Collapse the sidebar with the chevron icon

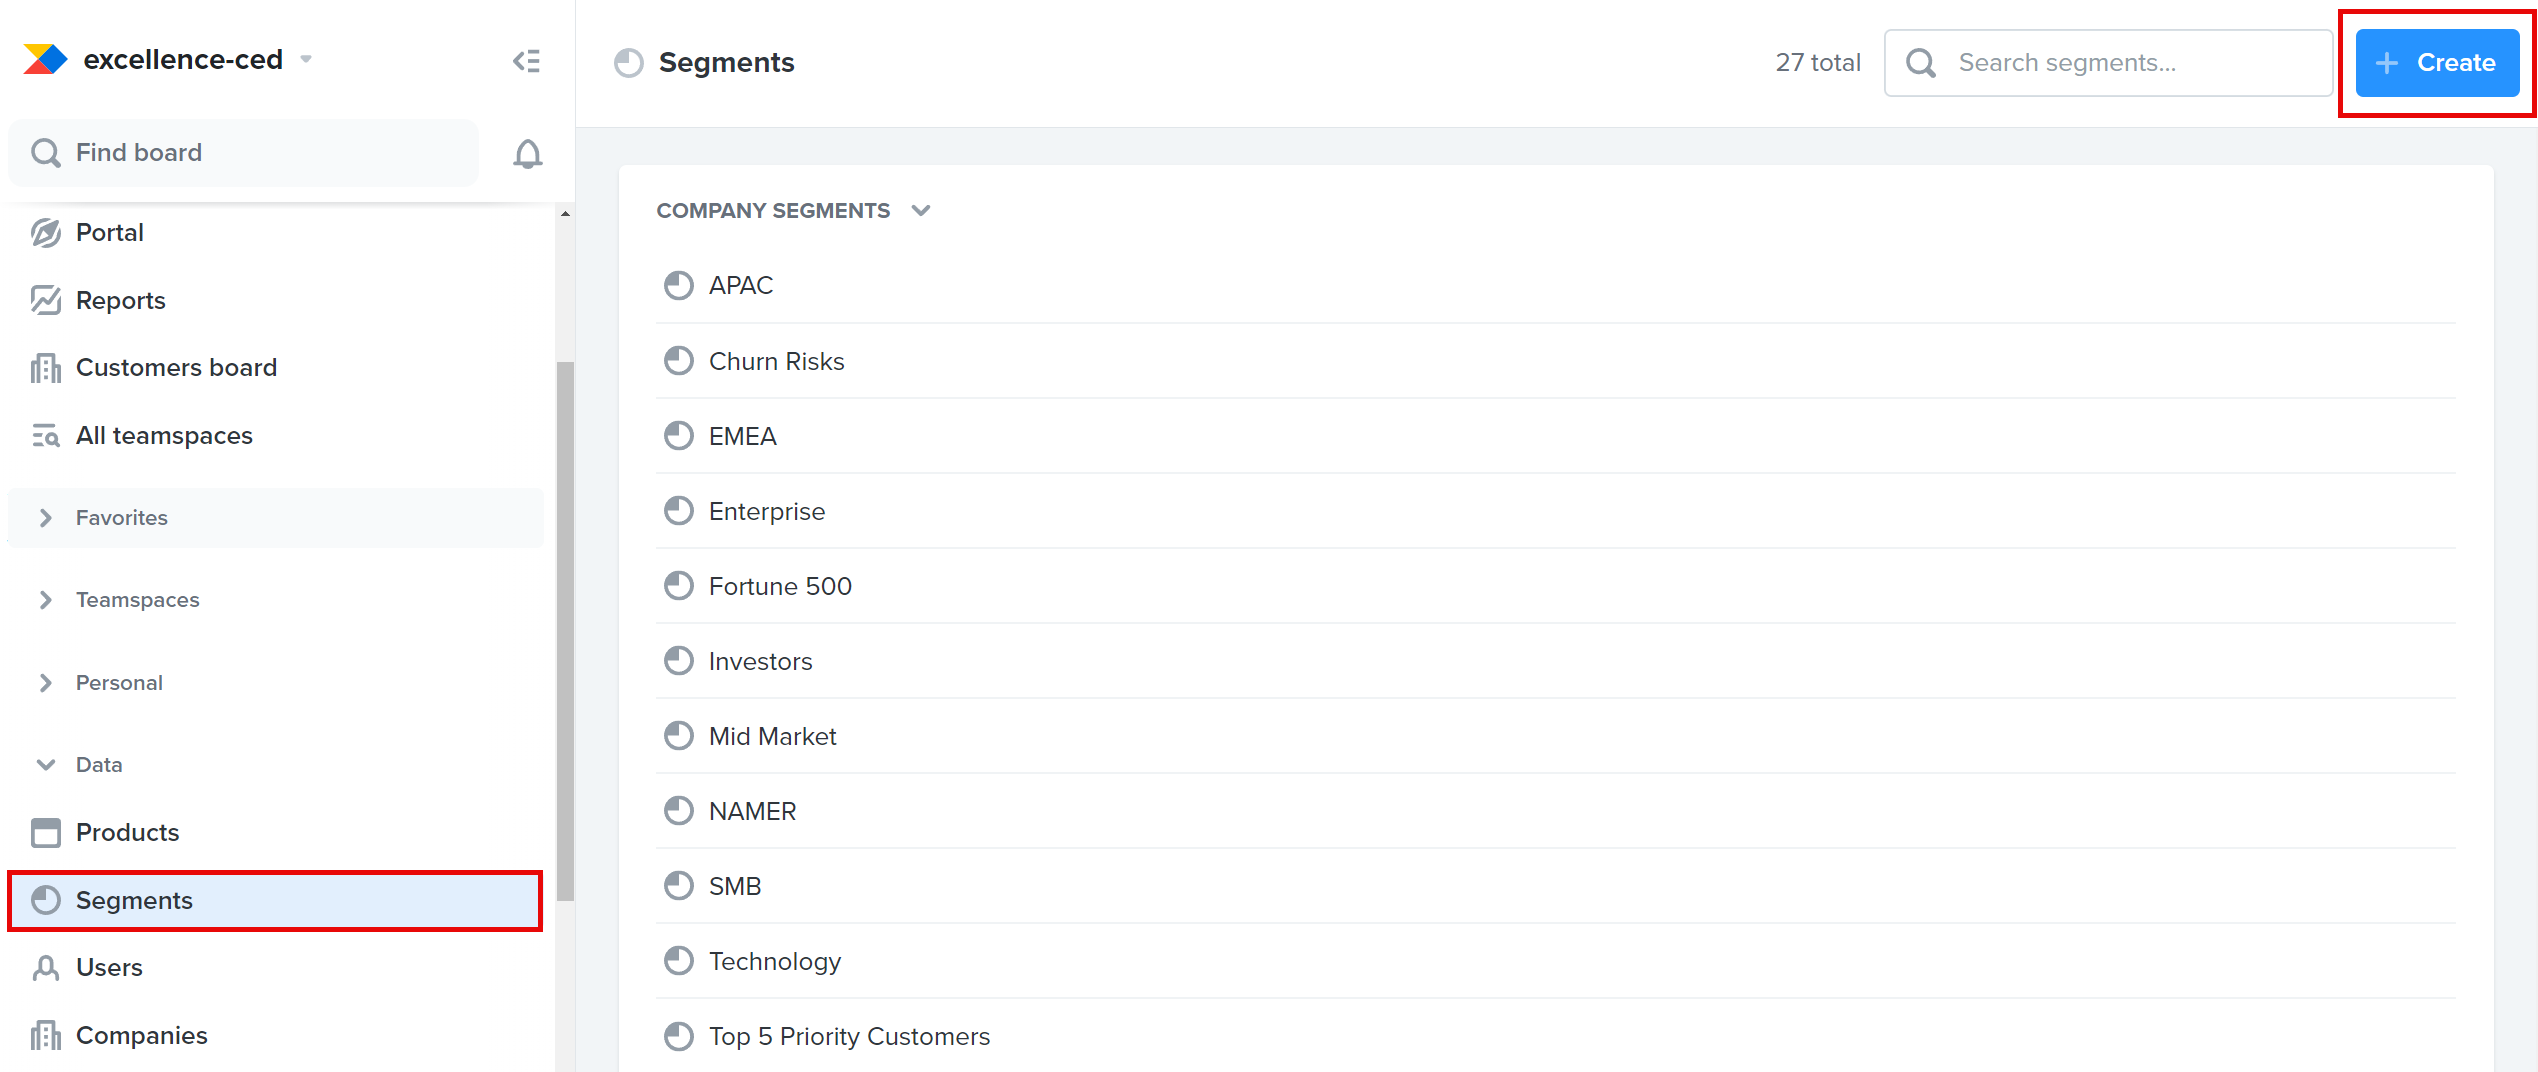click(x=526, y=60)
